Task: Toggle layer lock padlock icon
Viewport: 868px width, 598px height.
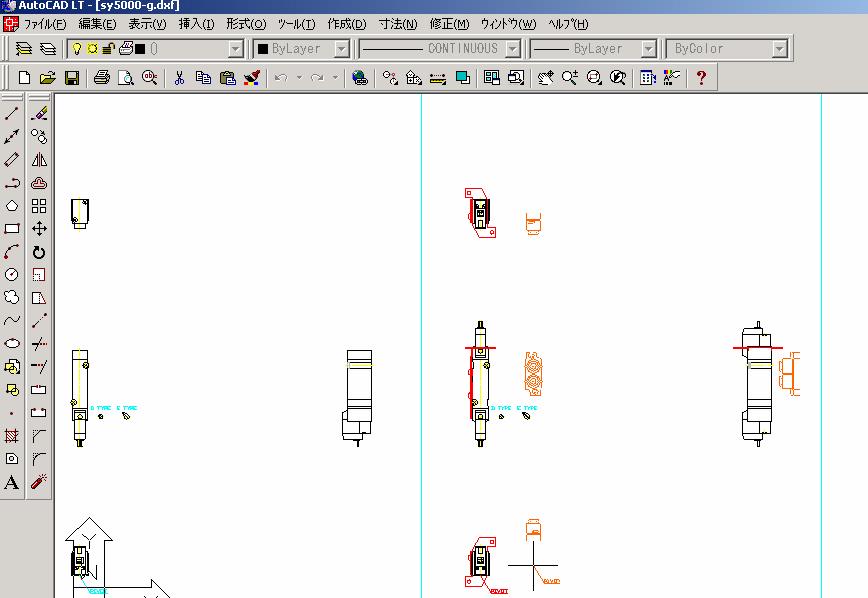Action: click(108, 48)
